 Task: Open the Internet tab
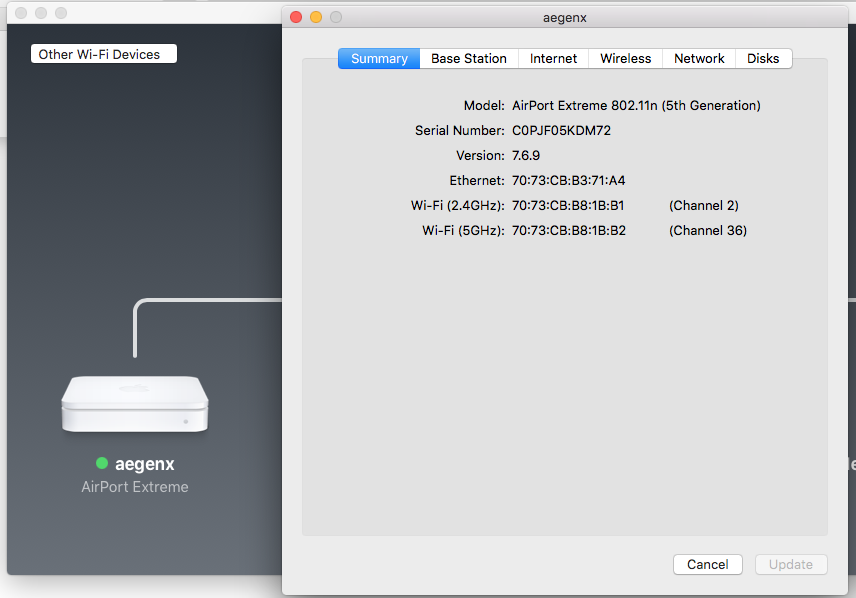[x=553, y=58]
